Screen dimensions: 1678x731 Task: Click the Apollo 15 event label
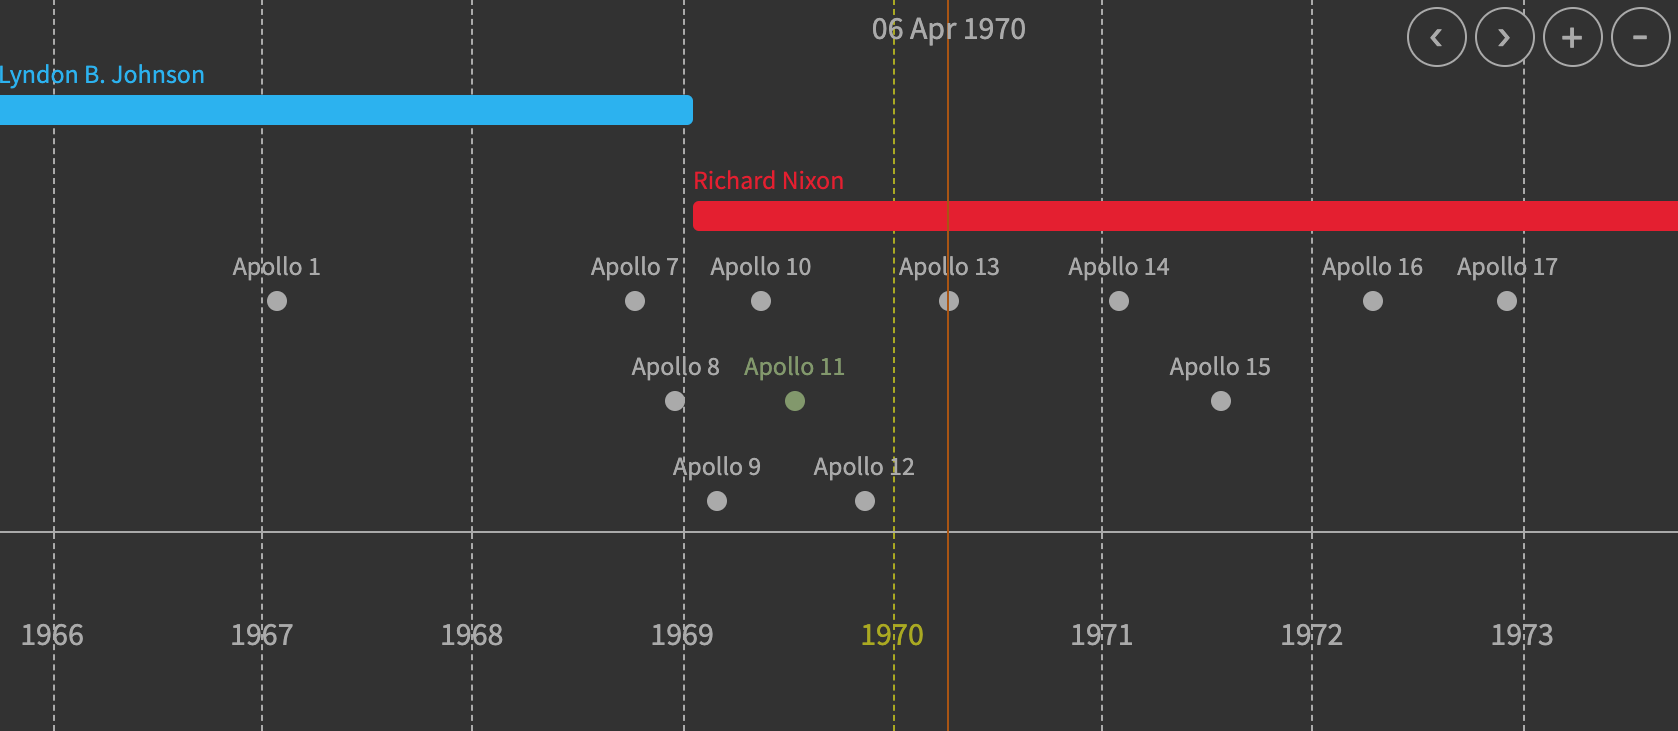[1220, 367]
